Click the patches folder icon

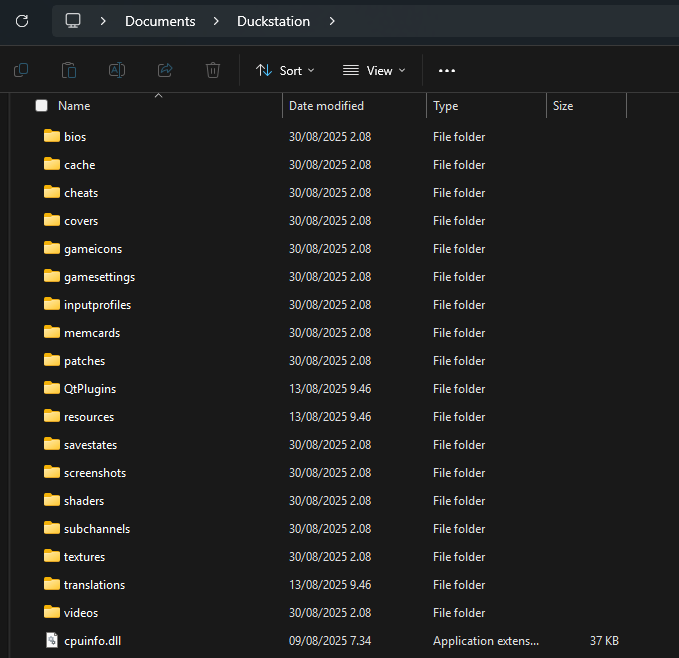tap(52, 360)
